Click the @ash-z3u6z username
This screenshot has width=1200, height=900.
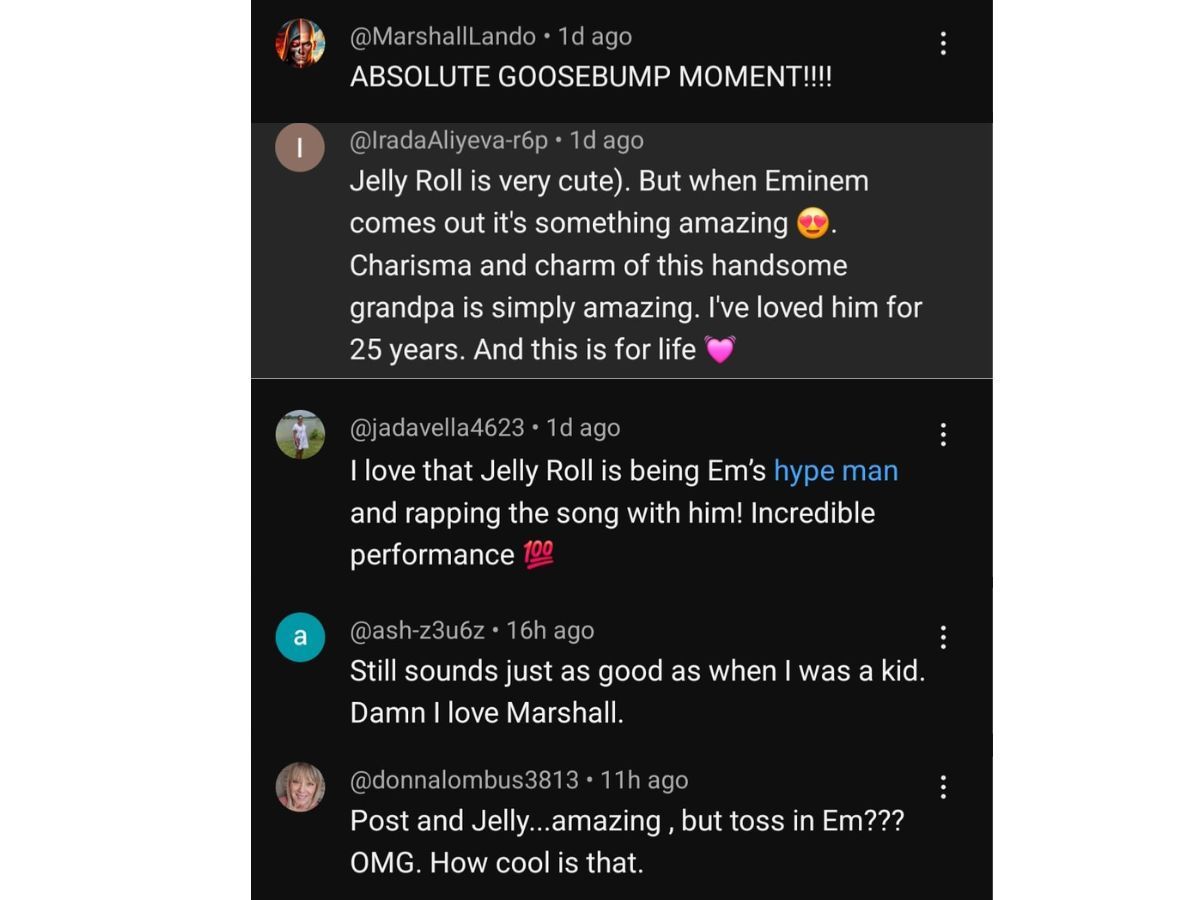[417, 631]
